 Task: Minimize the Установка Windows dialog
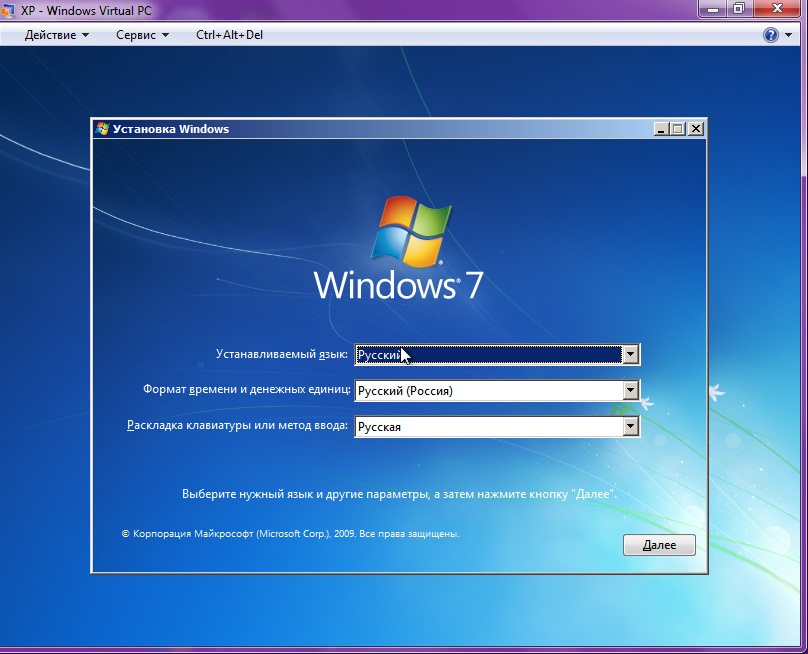[661, 129]
